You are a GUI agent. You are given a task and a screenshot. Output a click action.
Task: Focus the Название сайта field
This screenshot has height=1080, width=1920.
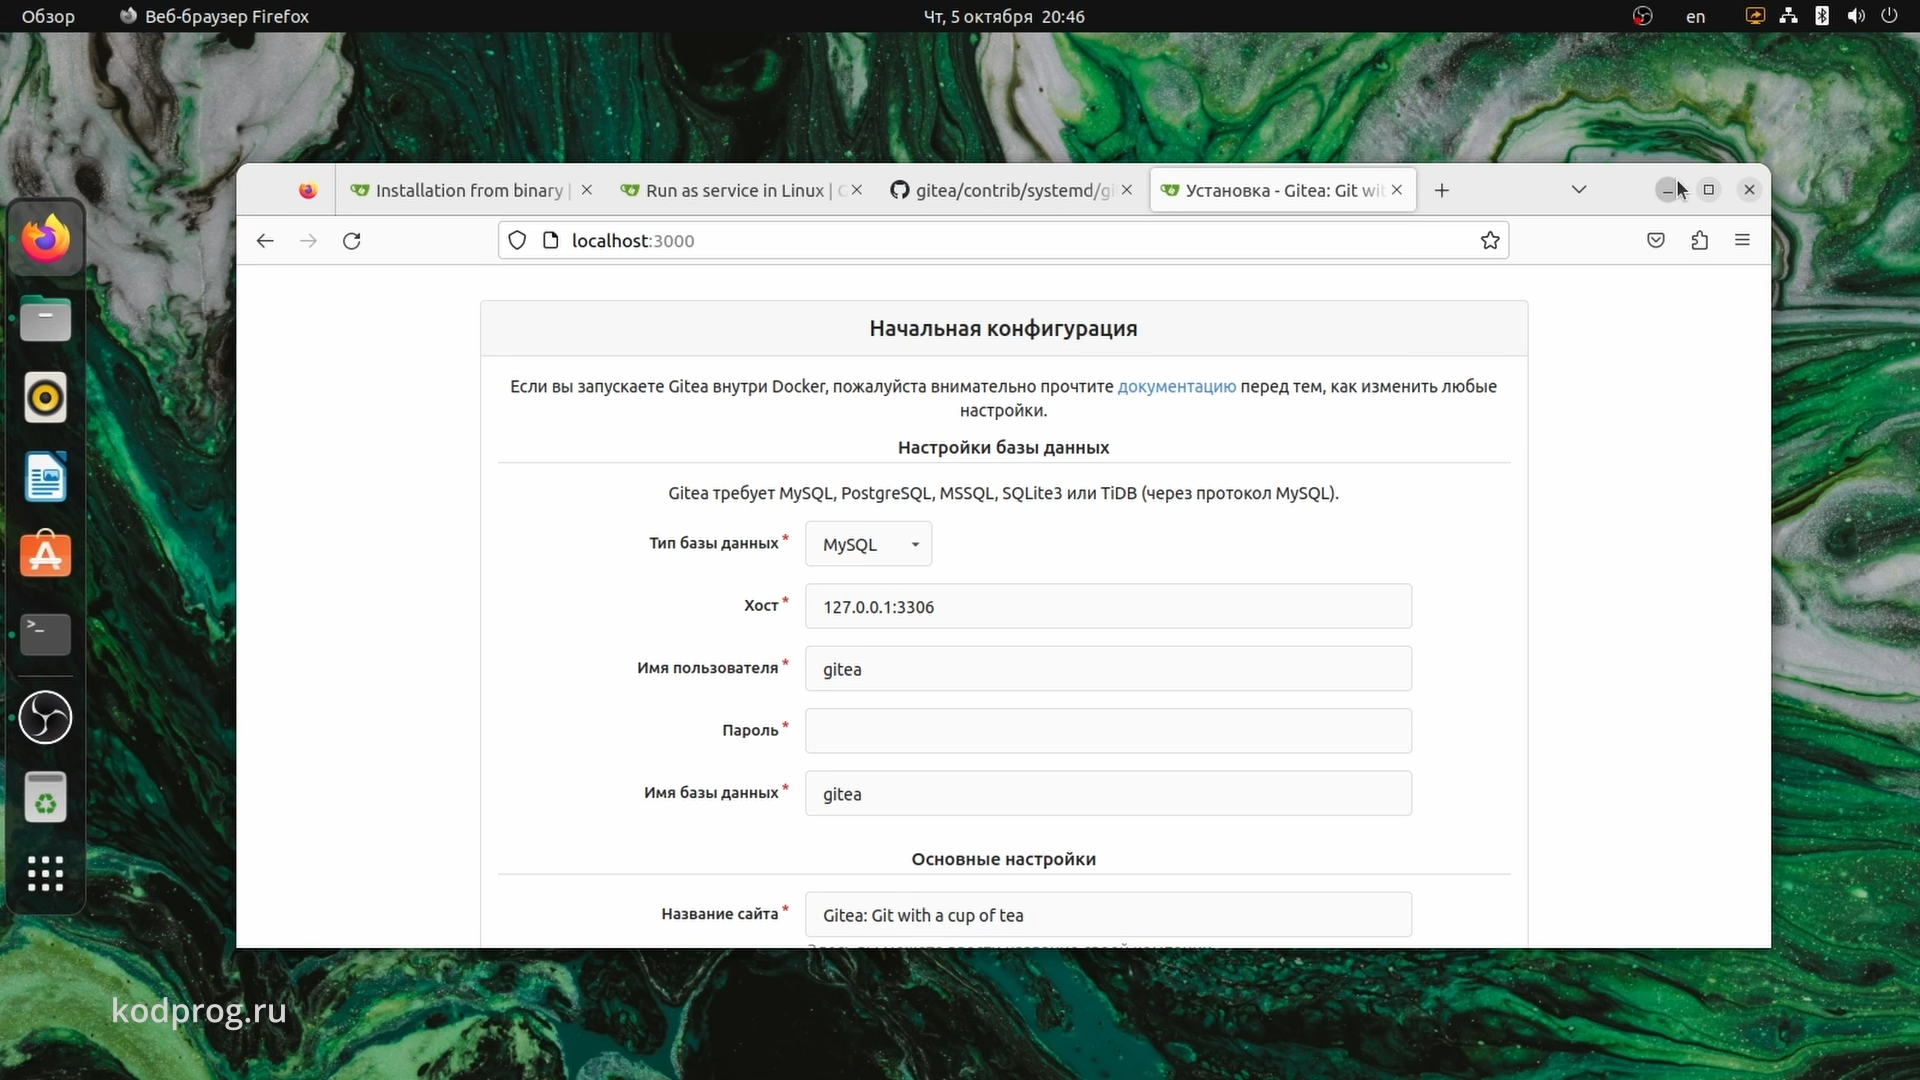(1108, 915)
